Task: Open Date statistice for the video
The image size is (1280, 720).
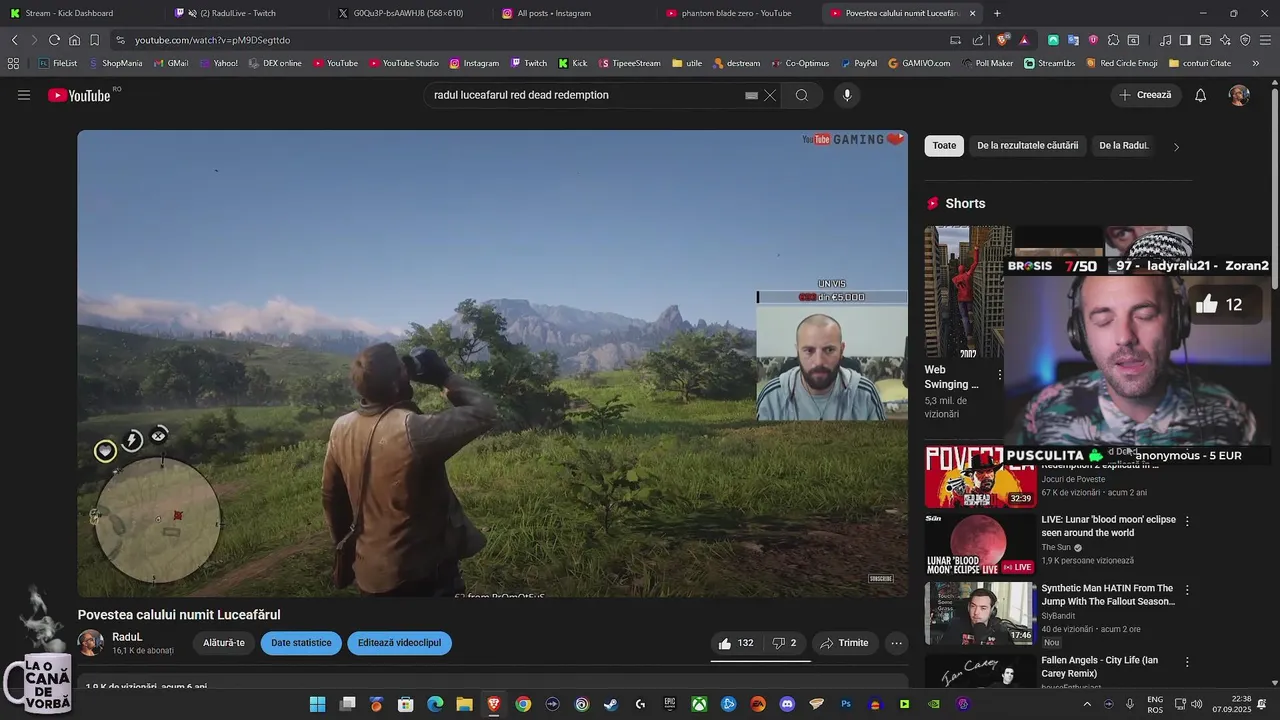Action: click(301, 643)
